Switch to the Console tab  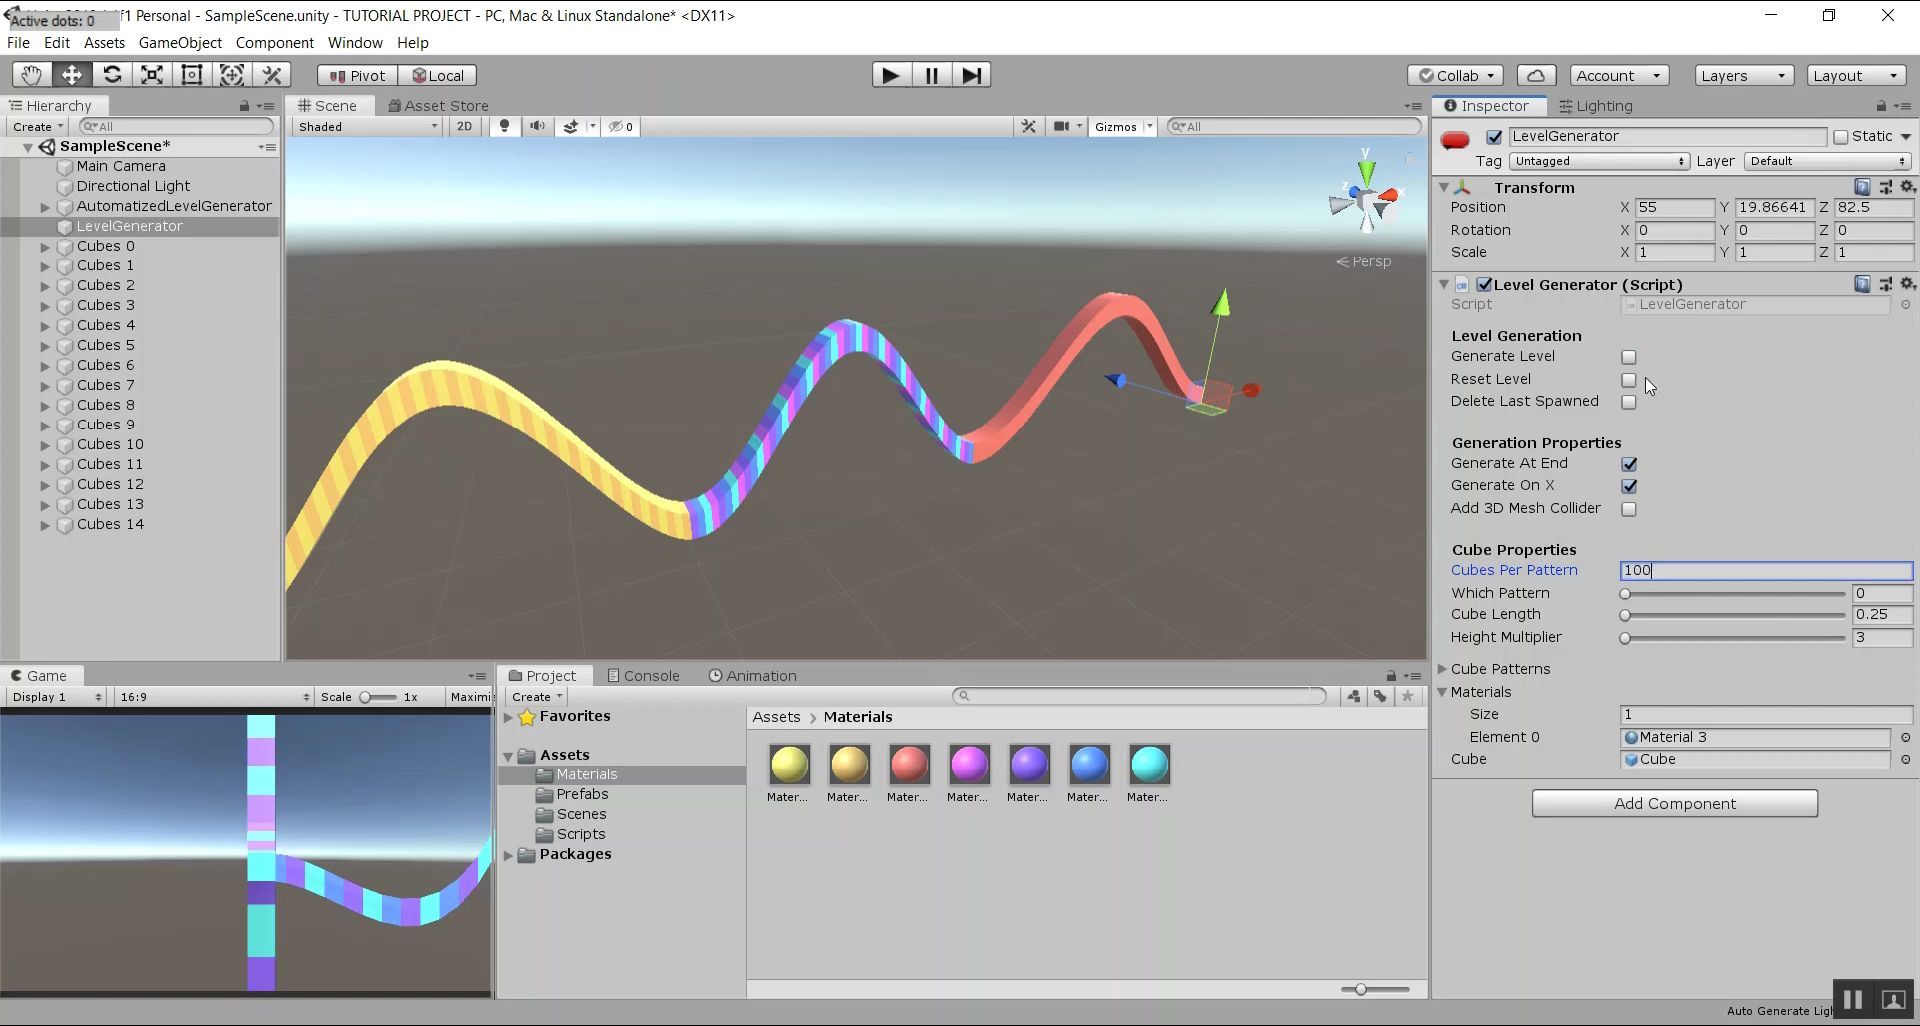click(x=643, y=676)
